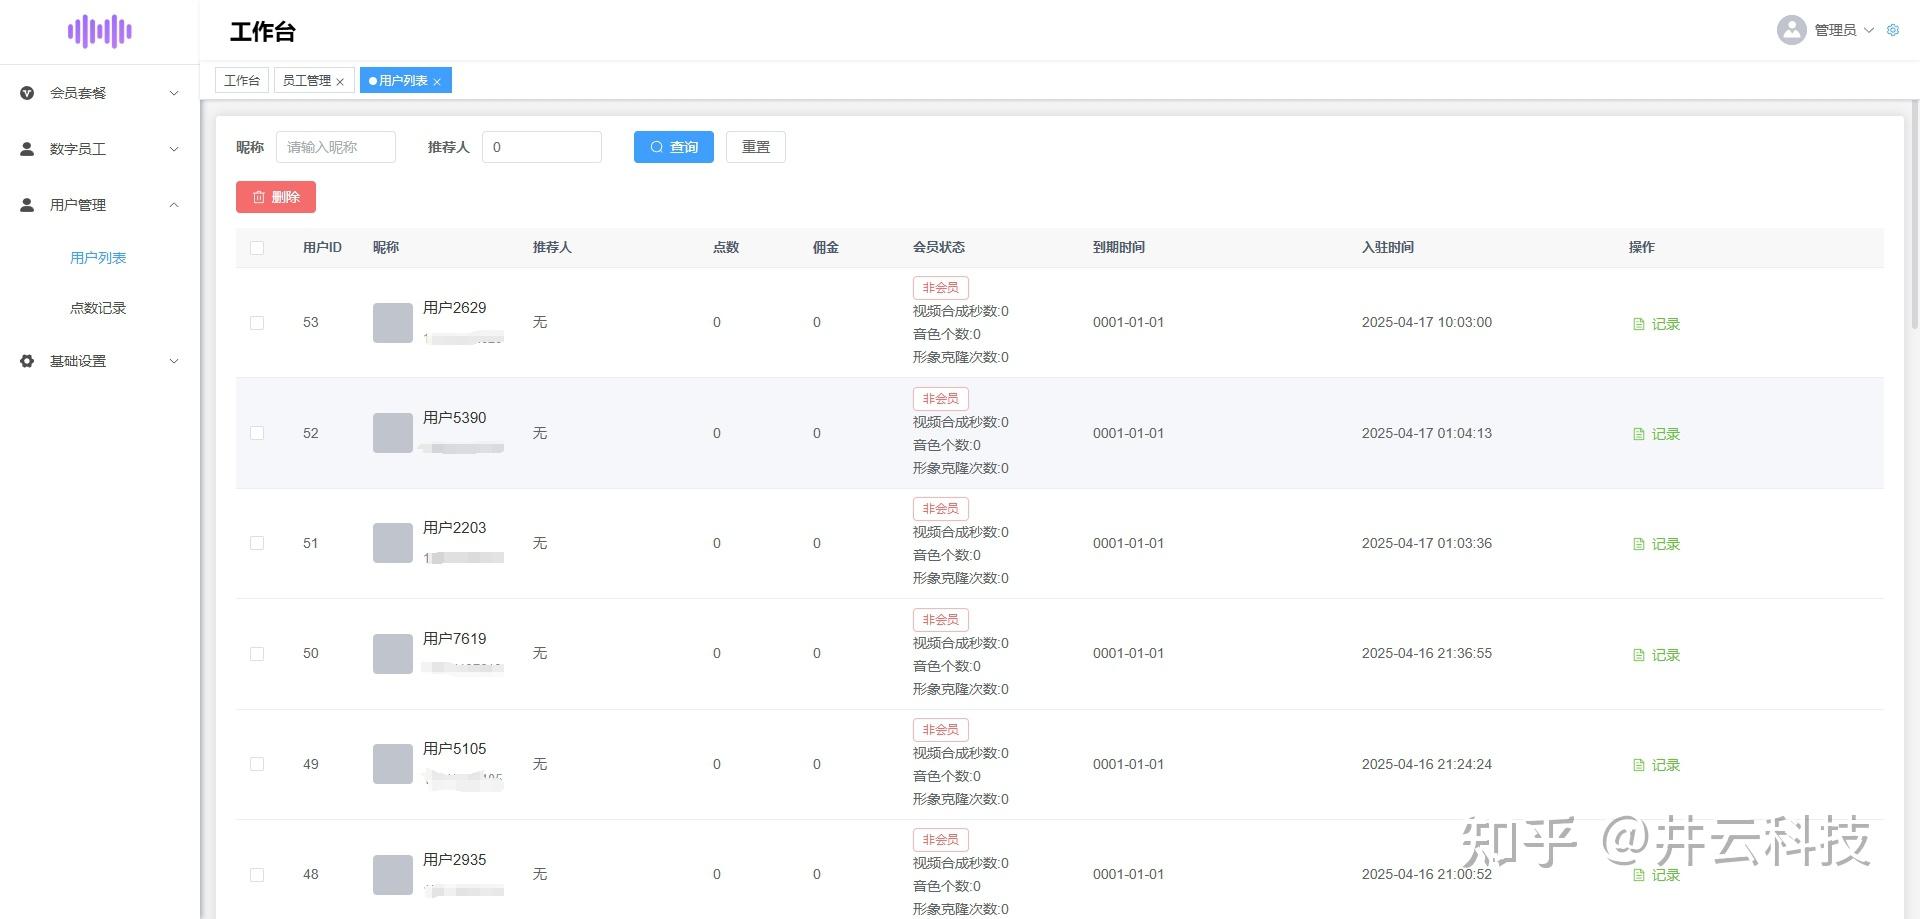This screenshot has height=919, width=1920.
Task: Click the settings gear icon at top right
Action: point(1892,30)
